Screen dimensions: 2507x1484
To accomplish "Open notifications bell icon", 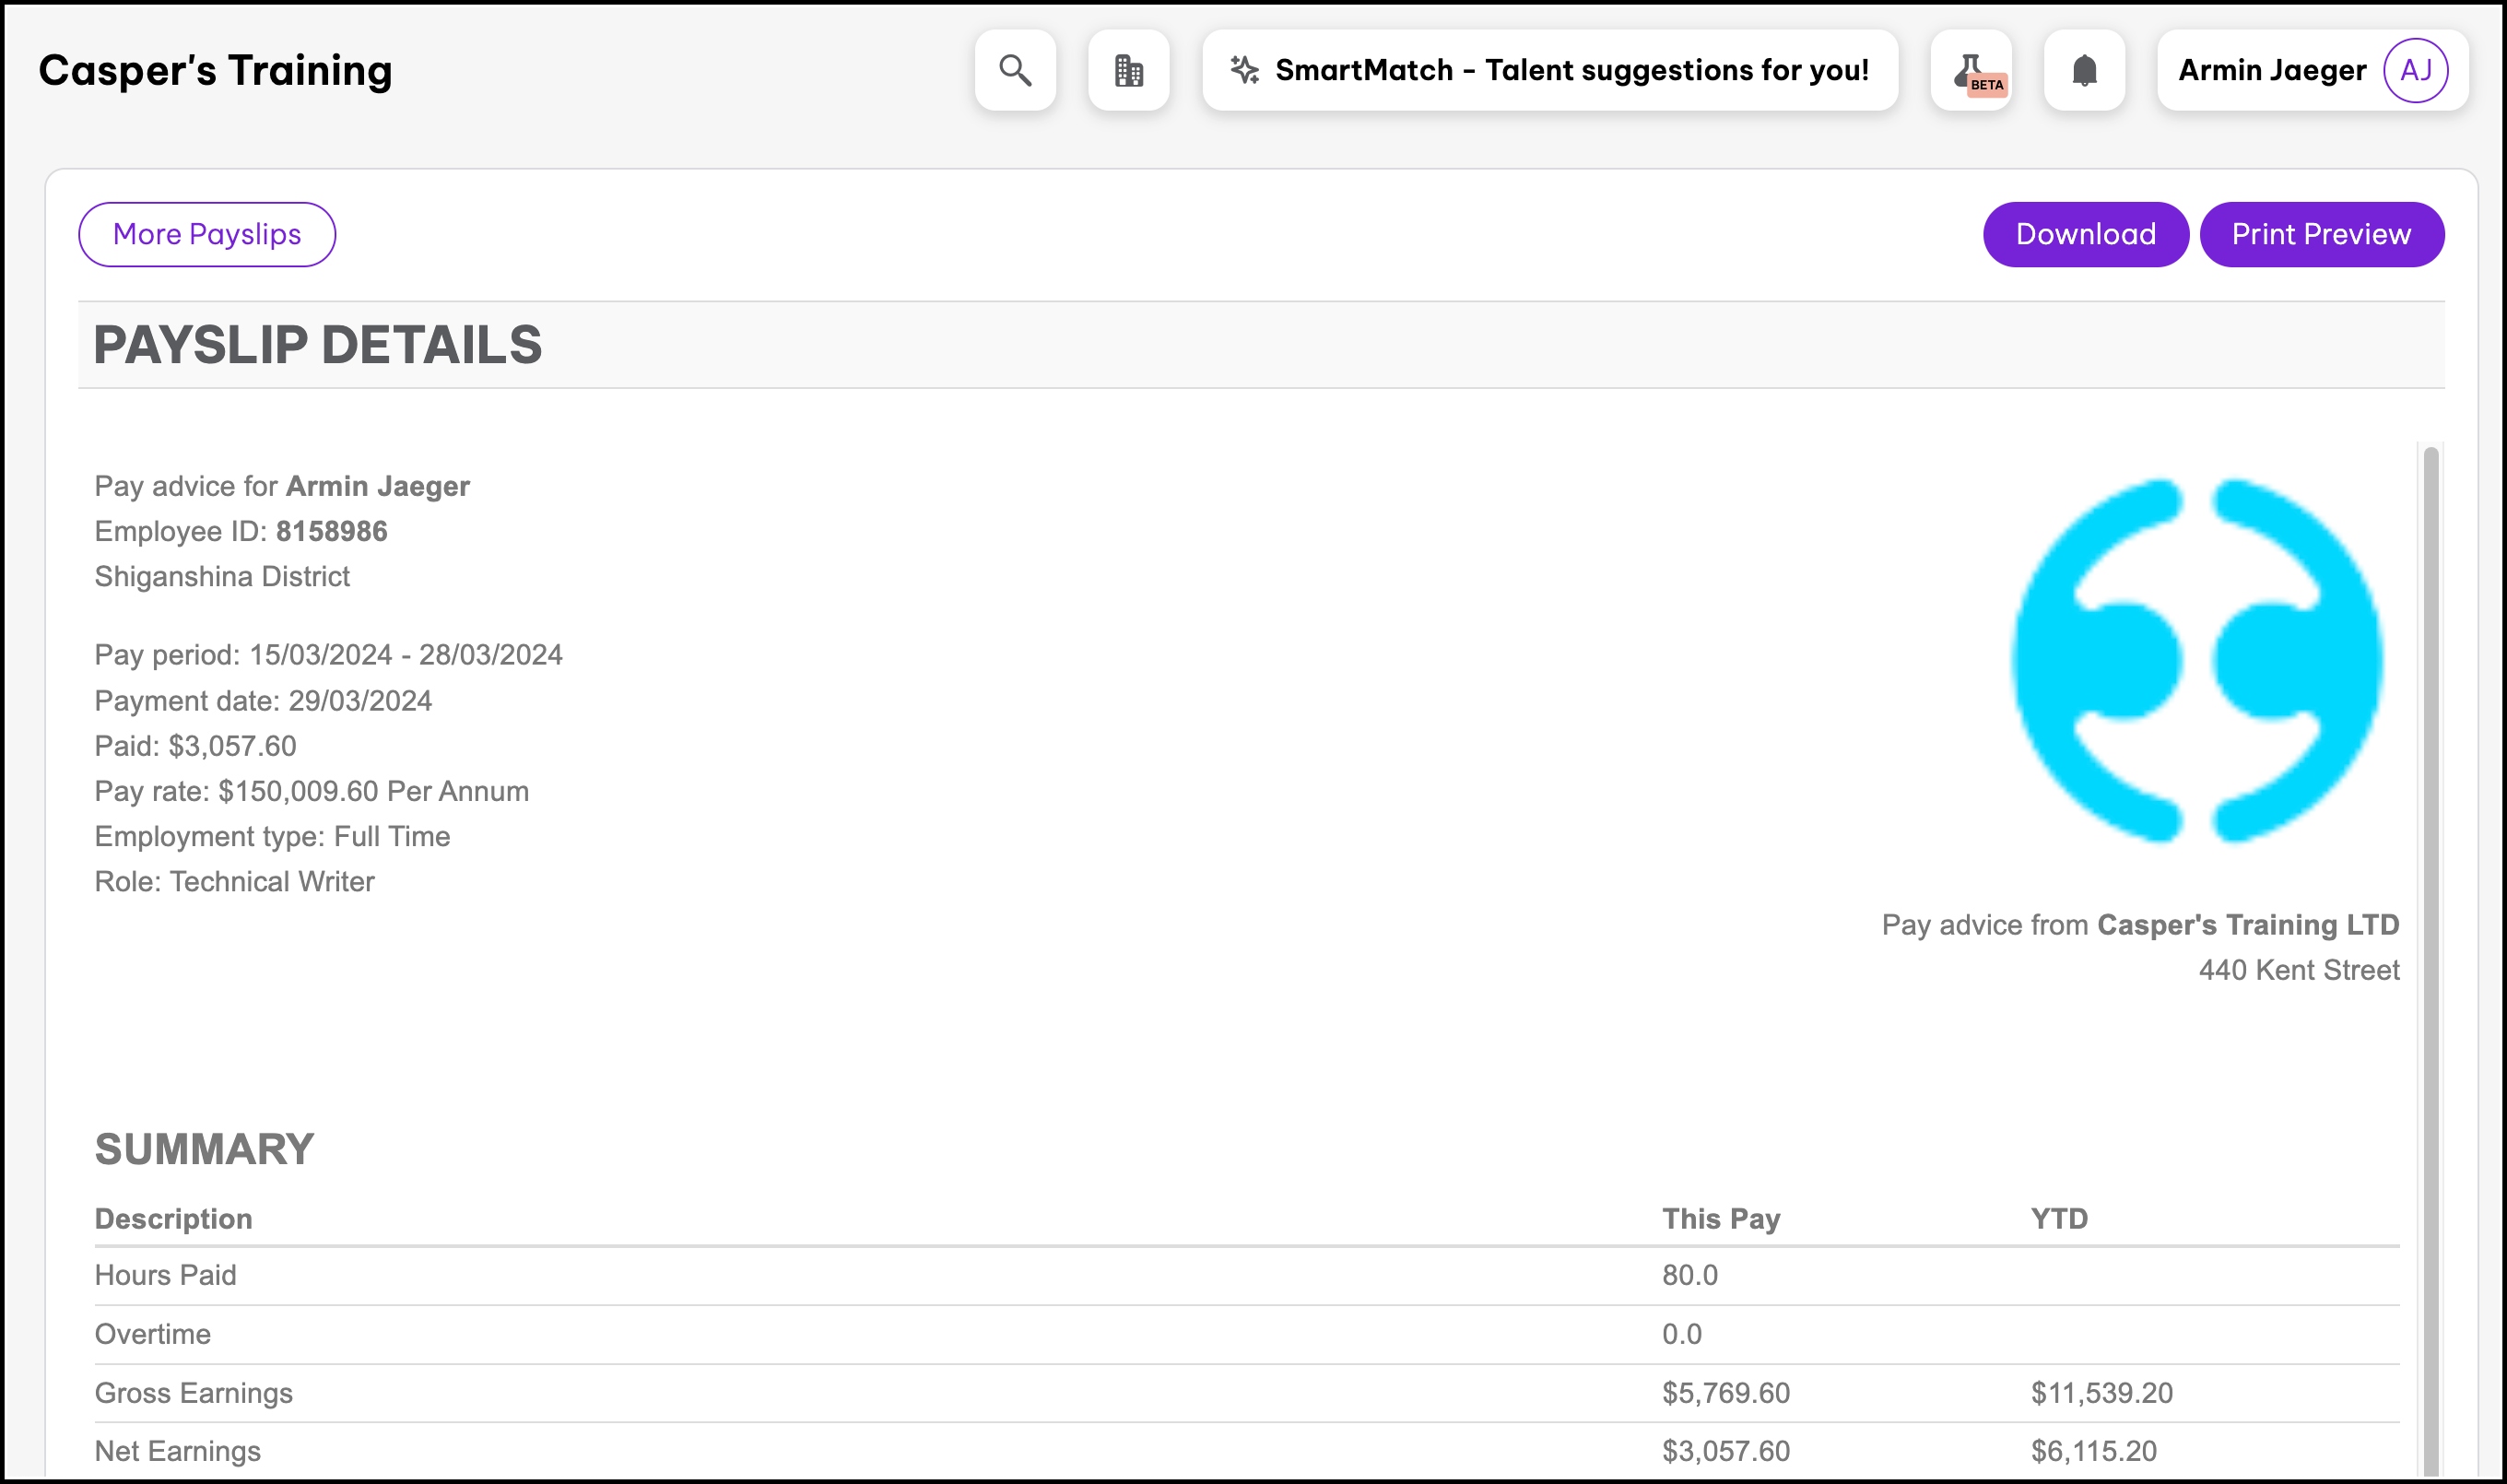I will click(2084, 70).
